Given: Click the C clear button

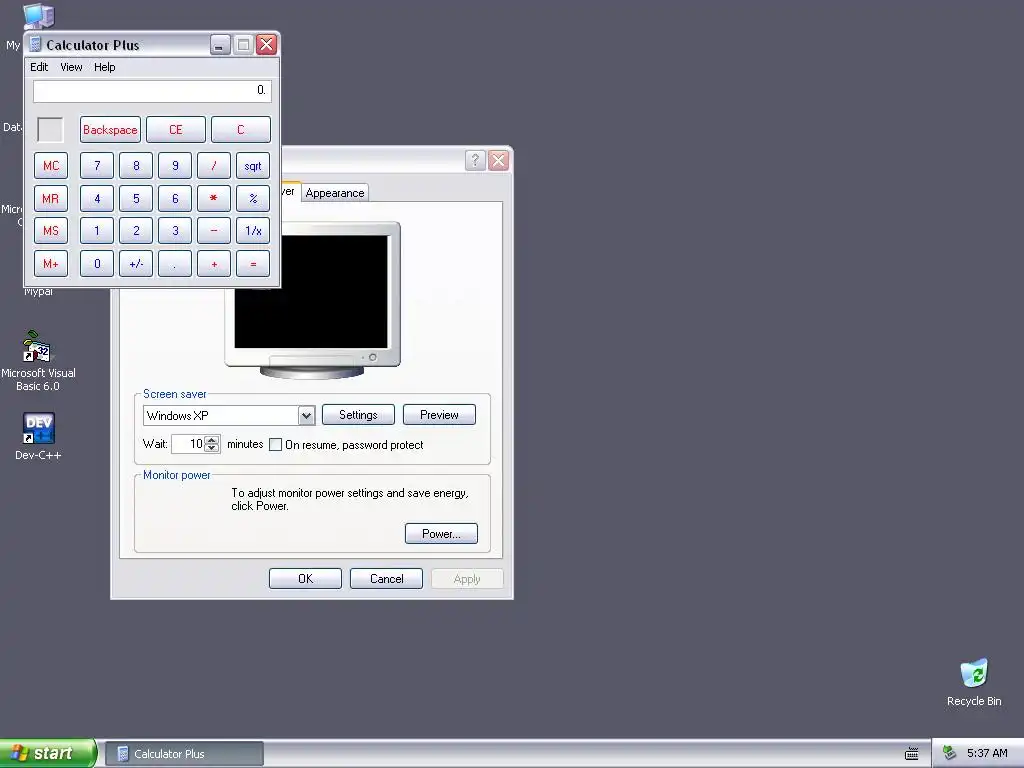Looking at the screenshot, I should [x=241, y=129].
